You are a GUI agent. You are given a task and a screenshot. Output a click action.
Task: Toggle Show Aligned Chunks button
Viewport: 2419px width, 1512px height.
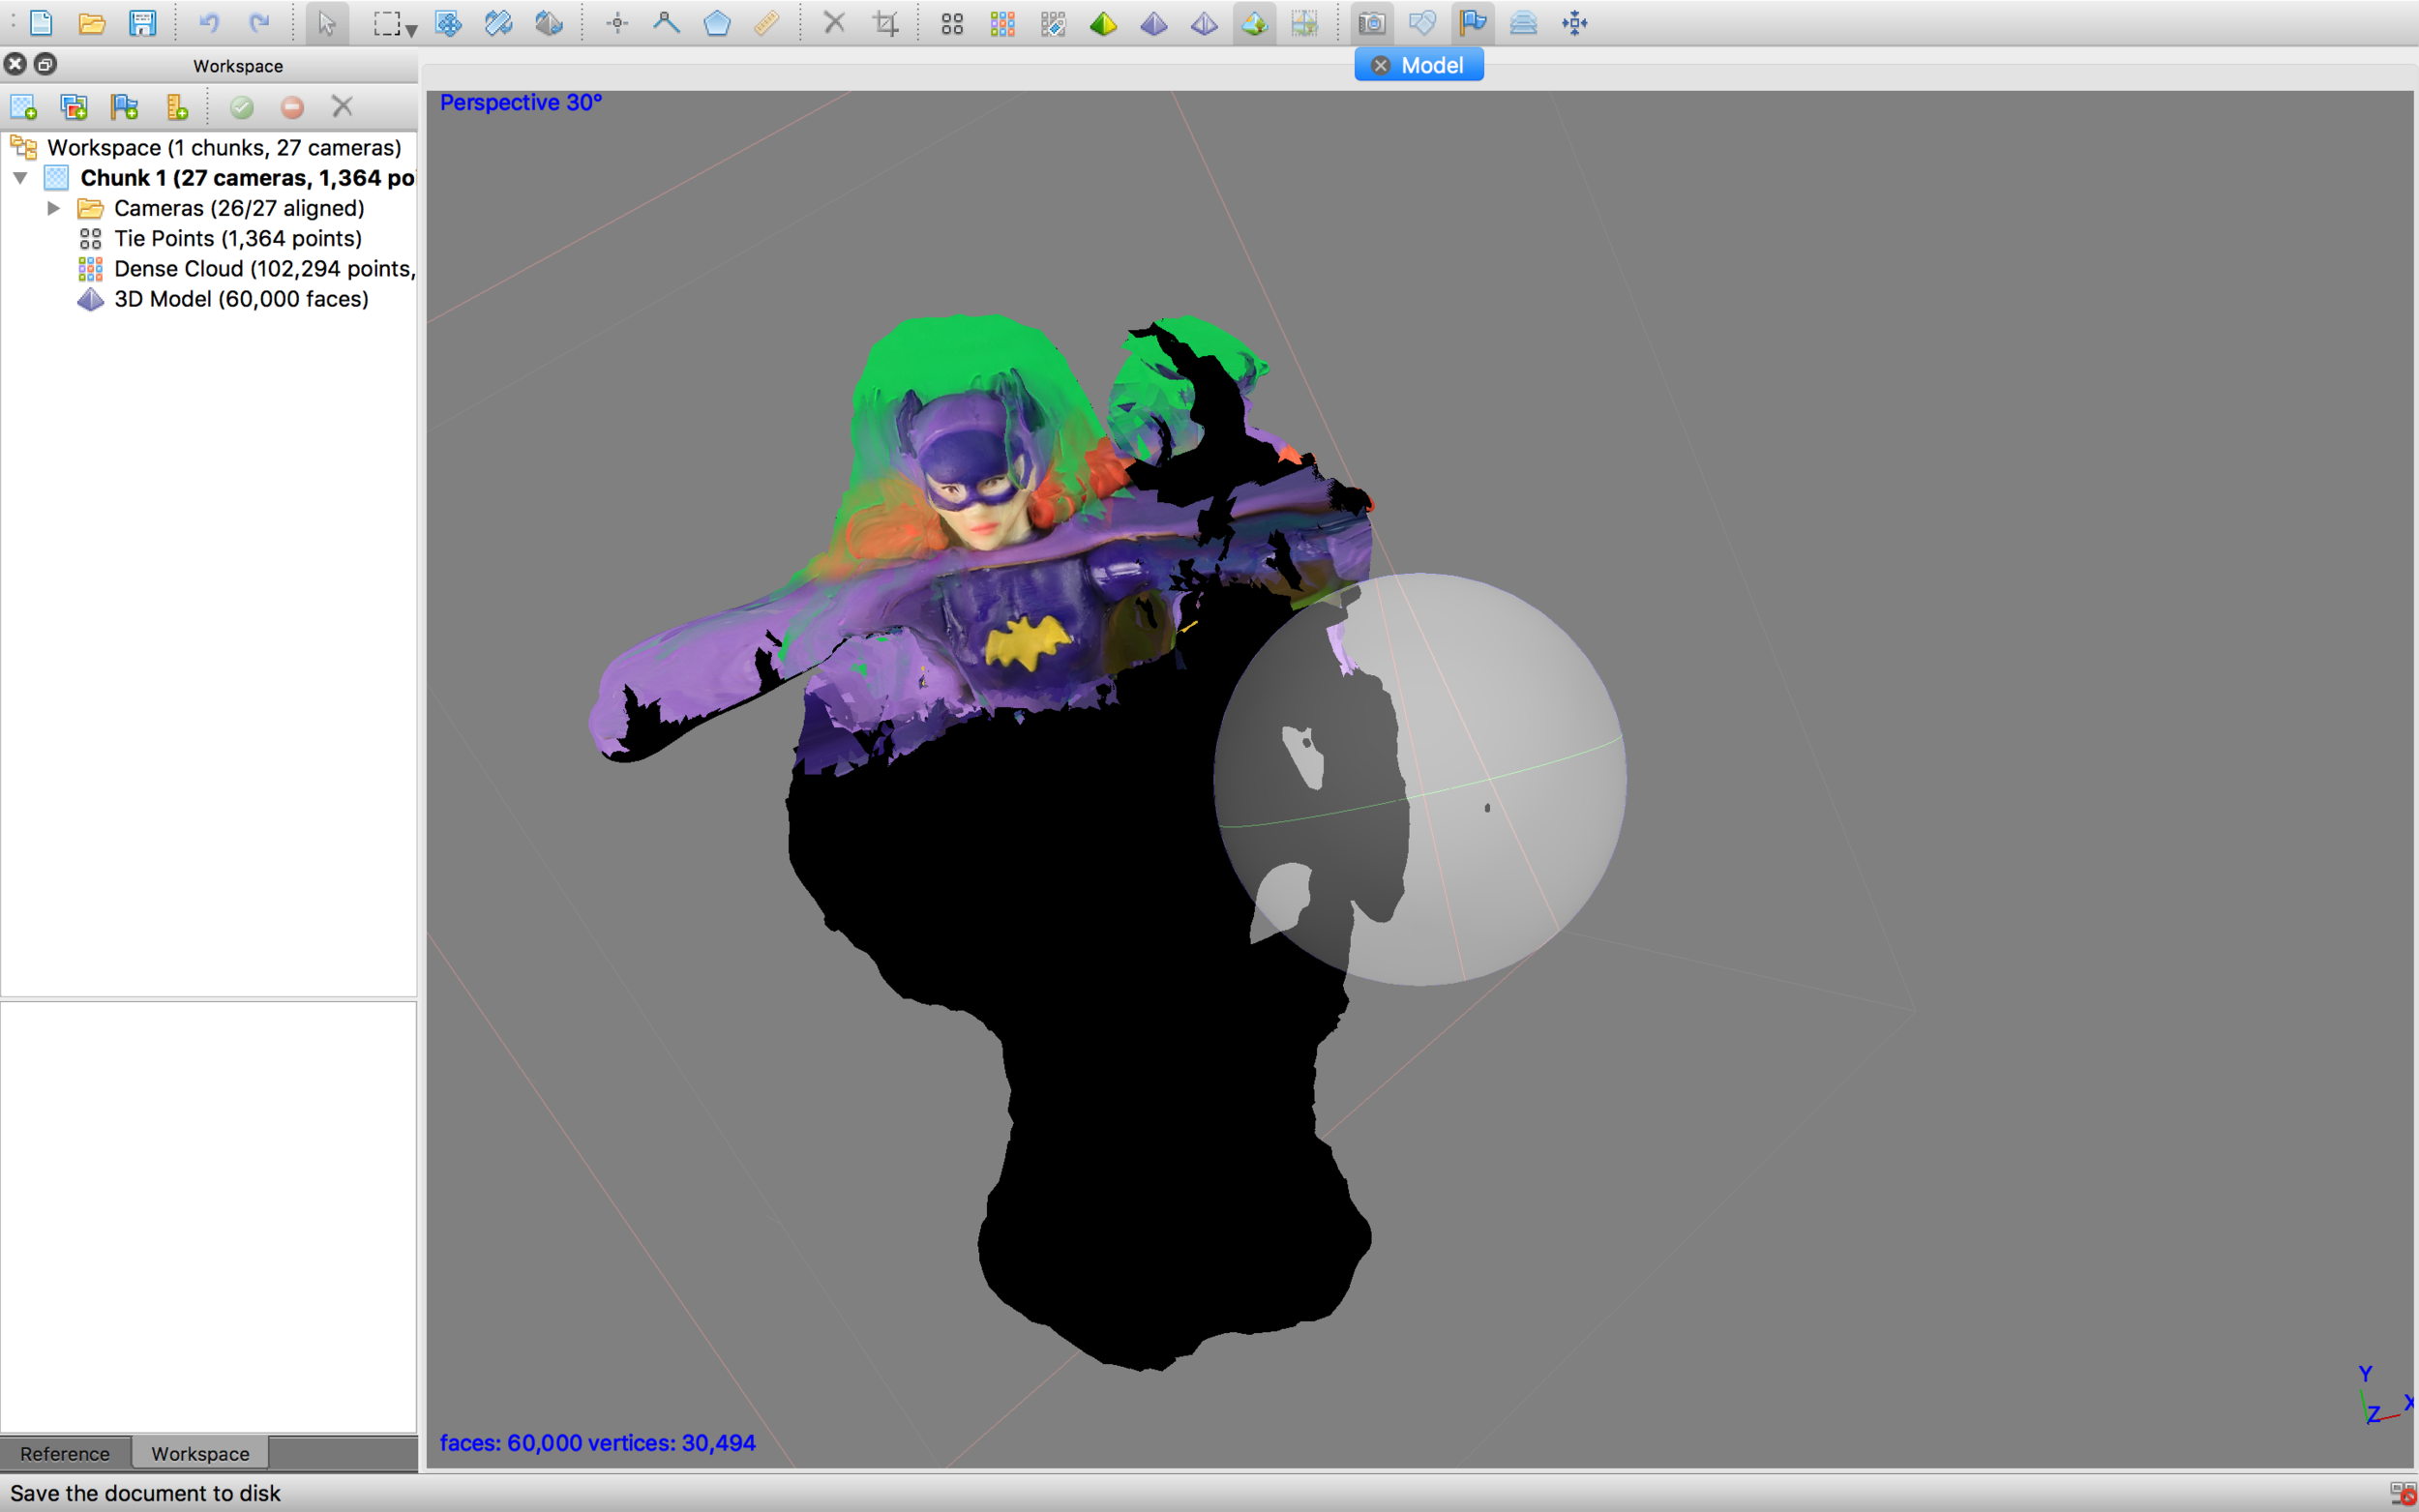(1523, 23)
